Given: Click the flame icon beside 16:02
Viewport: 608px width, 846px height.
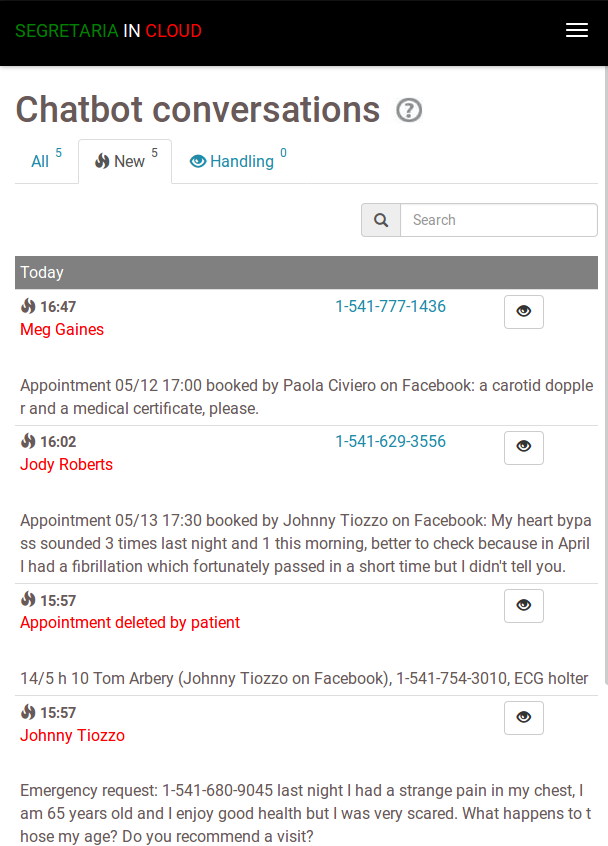Looking at the screenshot, I should click(x=28, y=441).
